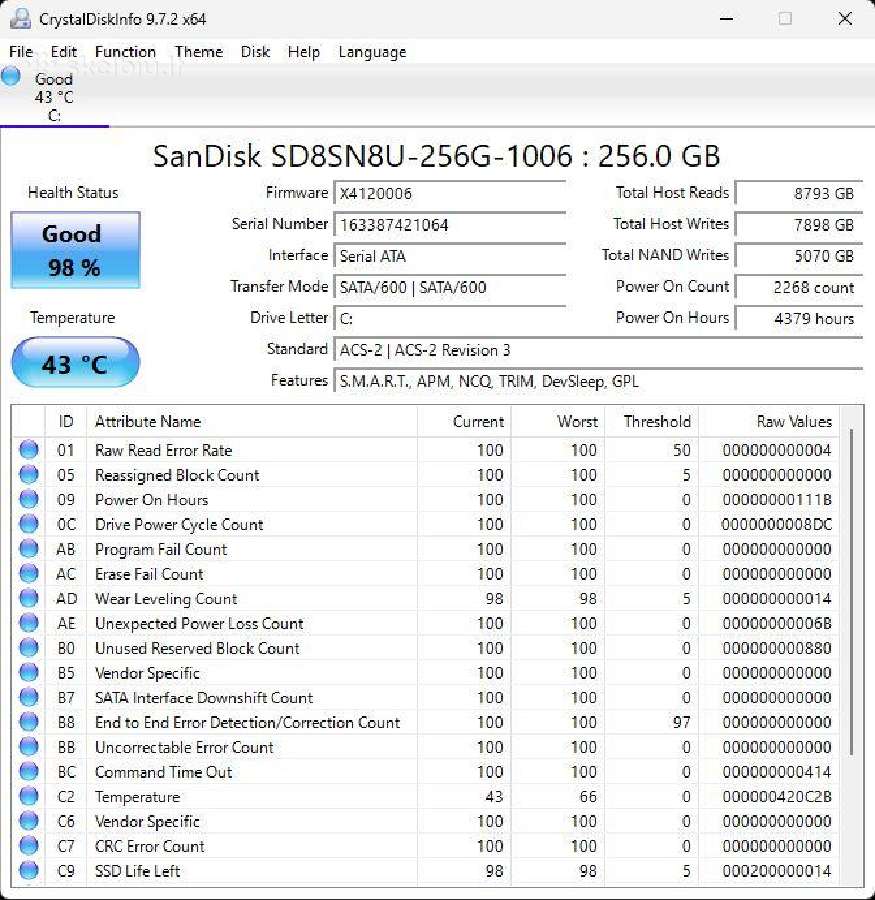Image resolution: width=875 pixels, height=900 pixels.
Task: Click status orb for attribute 09 Power On Hours
Action: click(x=29, y=499)
